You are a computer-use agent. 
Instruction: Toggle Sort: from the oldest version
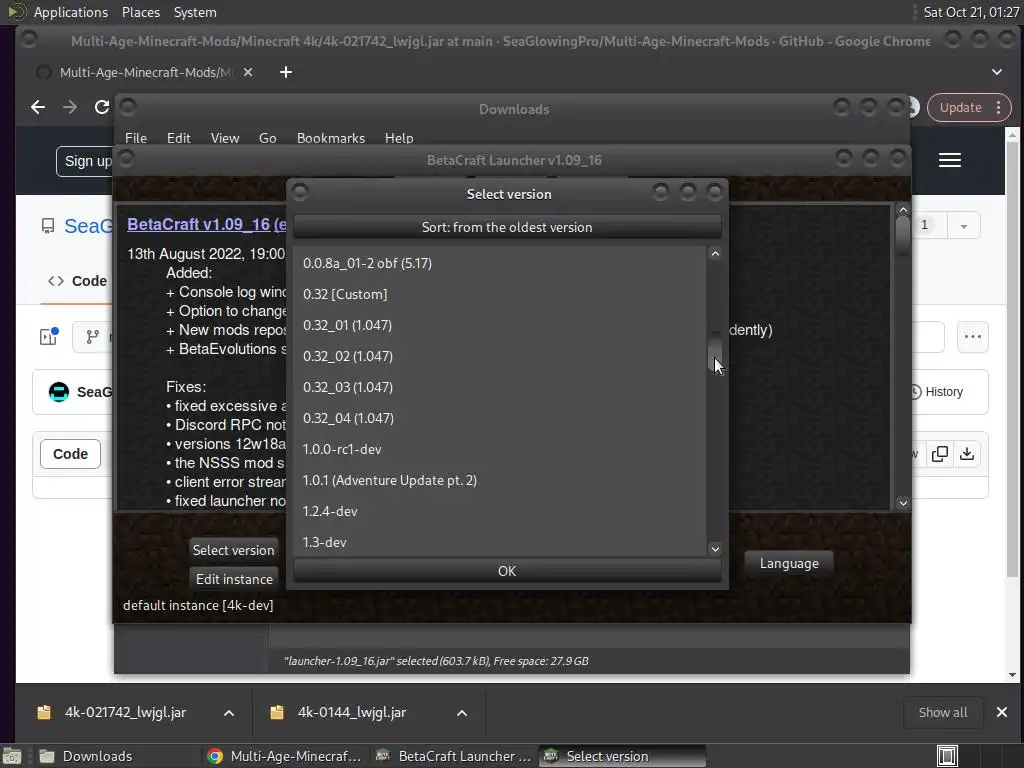coord(507,227)
